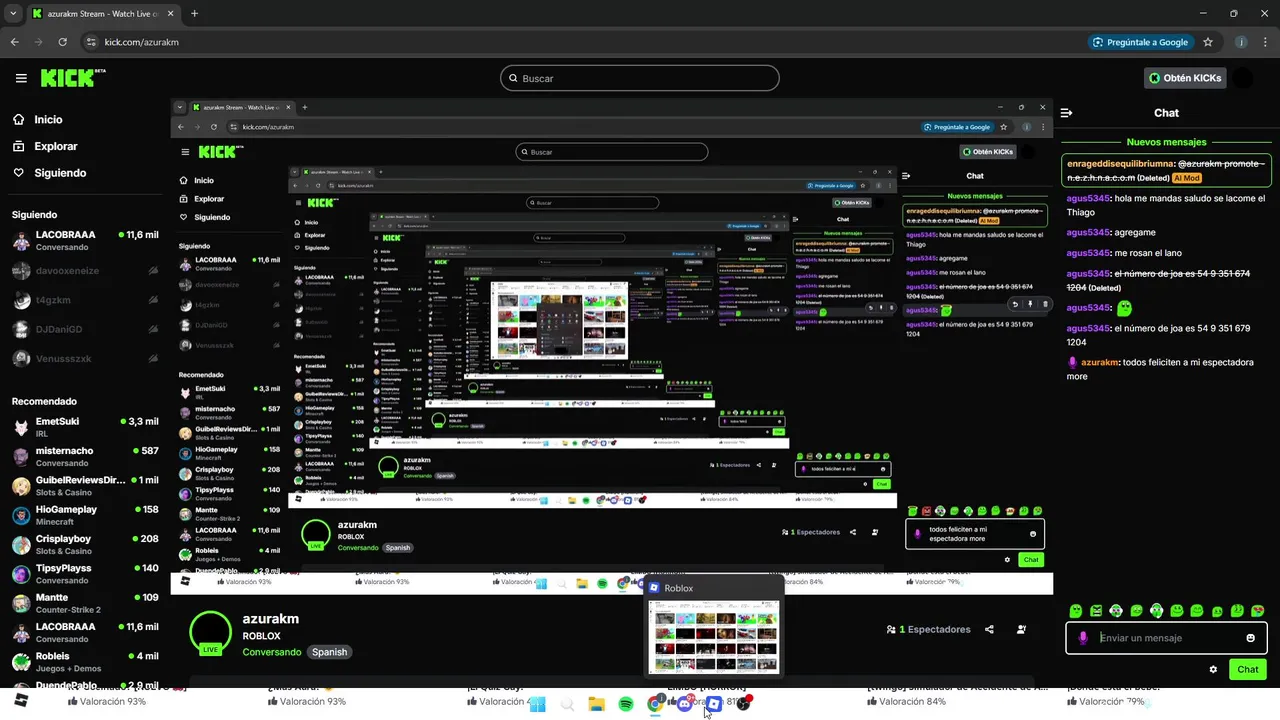The width and height of the screenshot is (1280, 720).
Task: Click username enrageddisequilibriumna in pinned chat message
Action: 1120,163
